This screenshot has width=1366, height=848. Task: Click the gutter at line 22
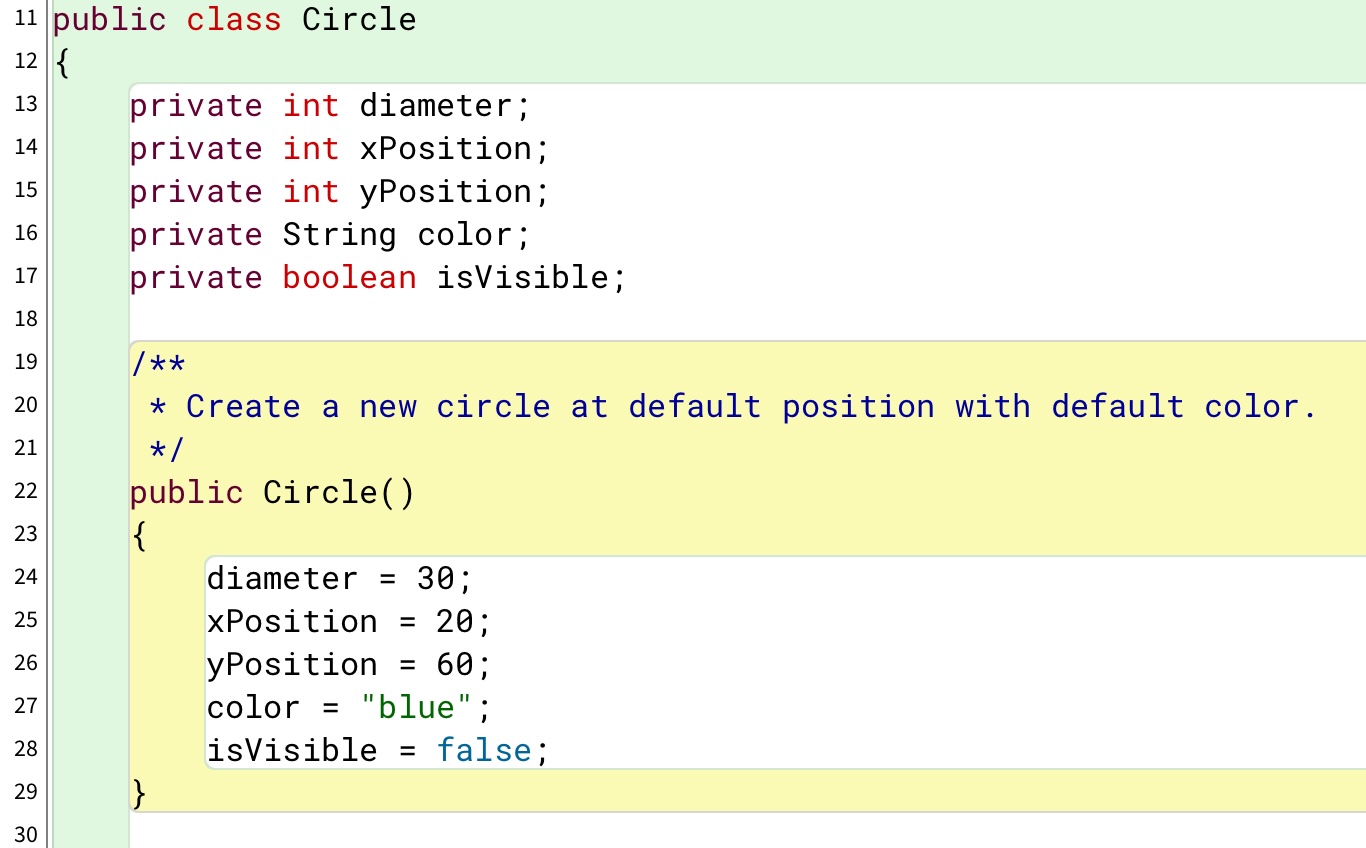tap(26, 491)
